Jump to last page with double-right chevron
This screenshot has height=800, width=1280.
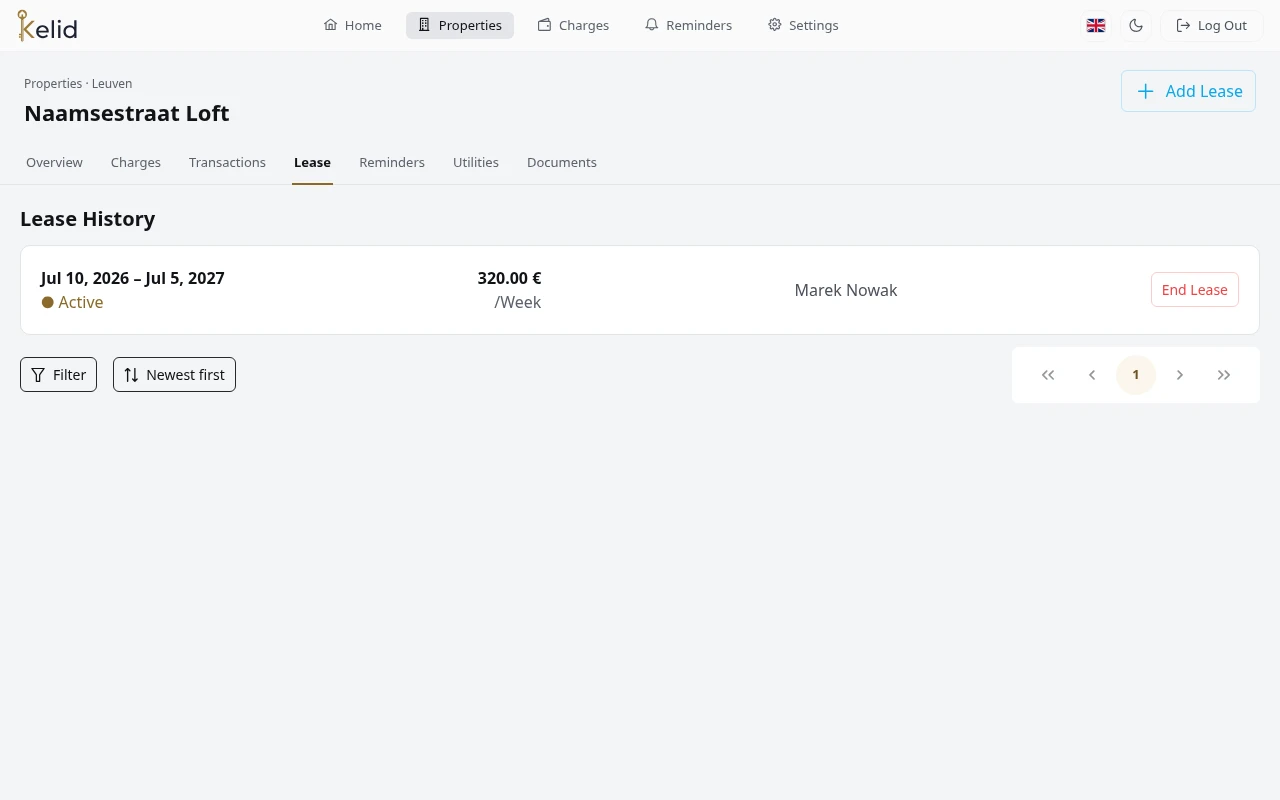1224,375
